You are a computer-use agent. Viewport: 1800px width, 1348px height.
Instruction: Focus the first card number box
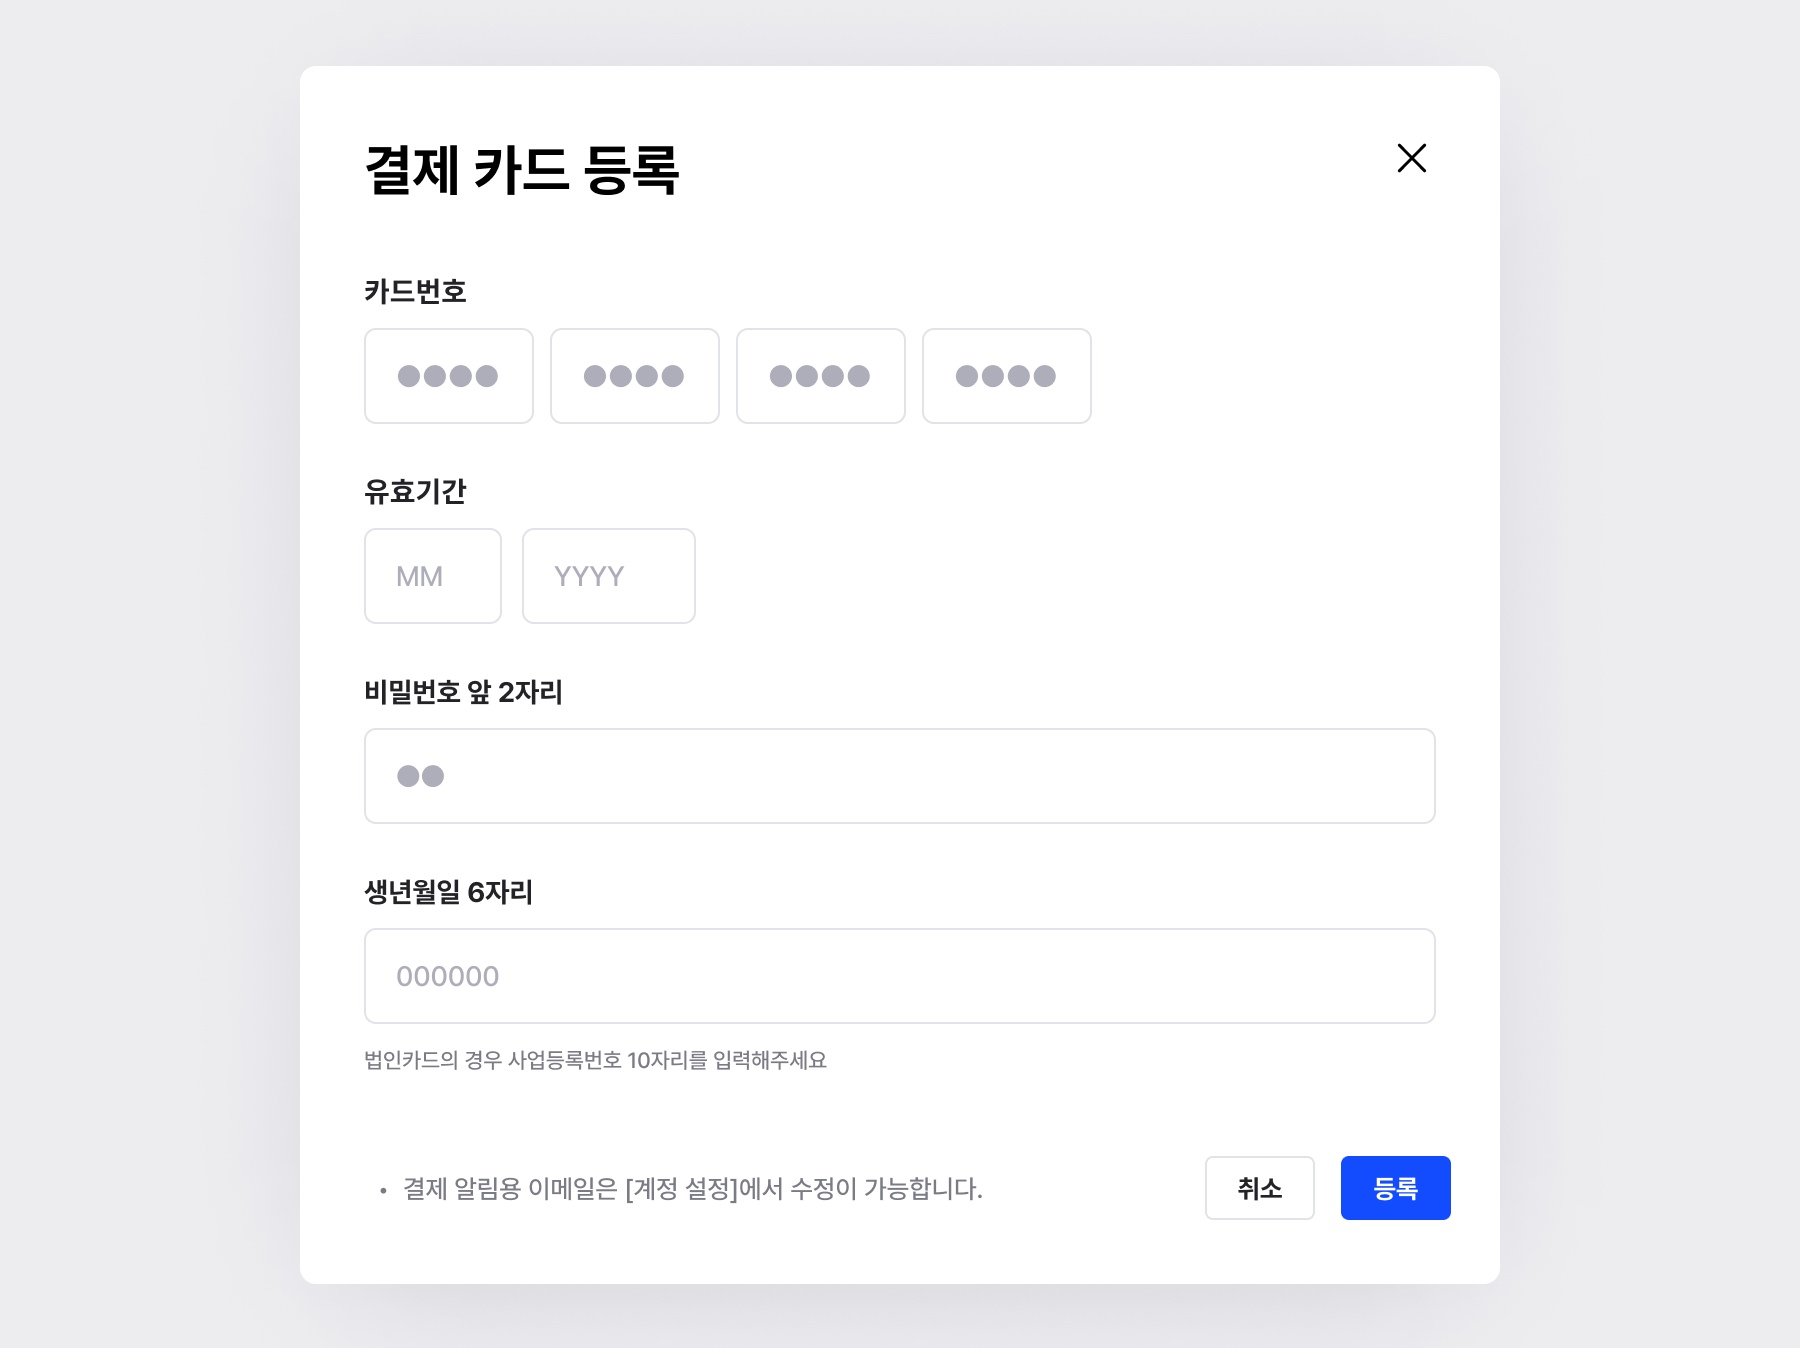448,376
